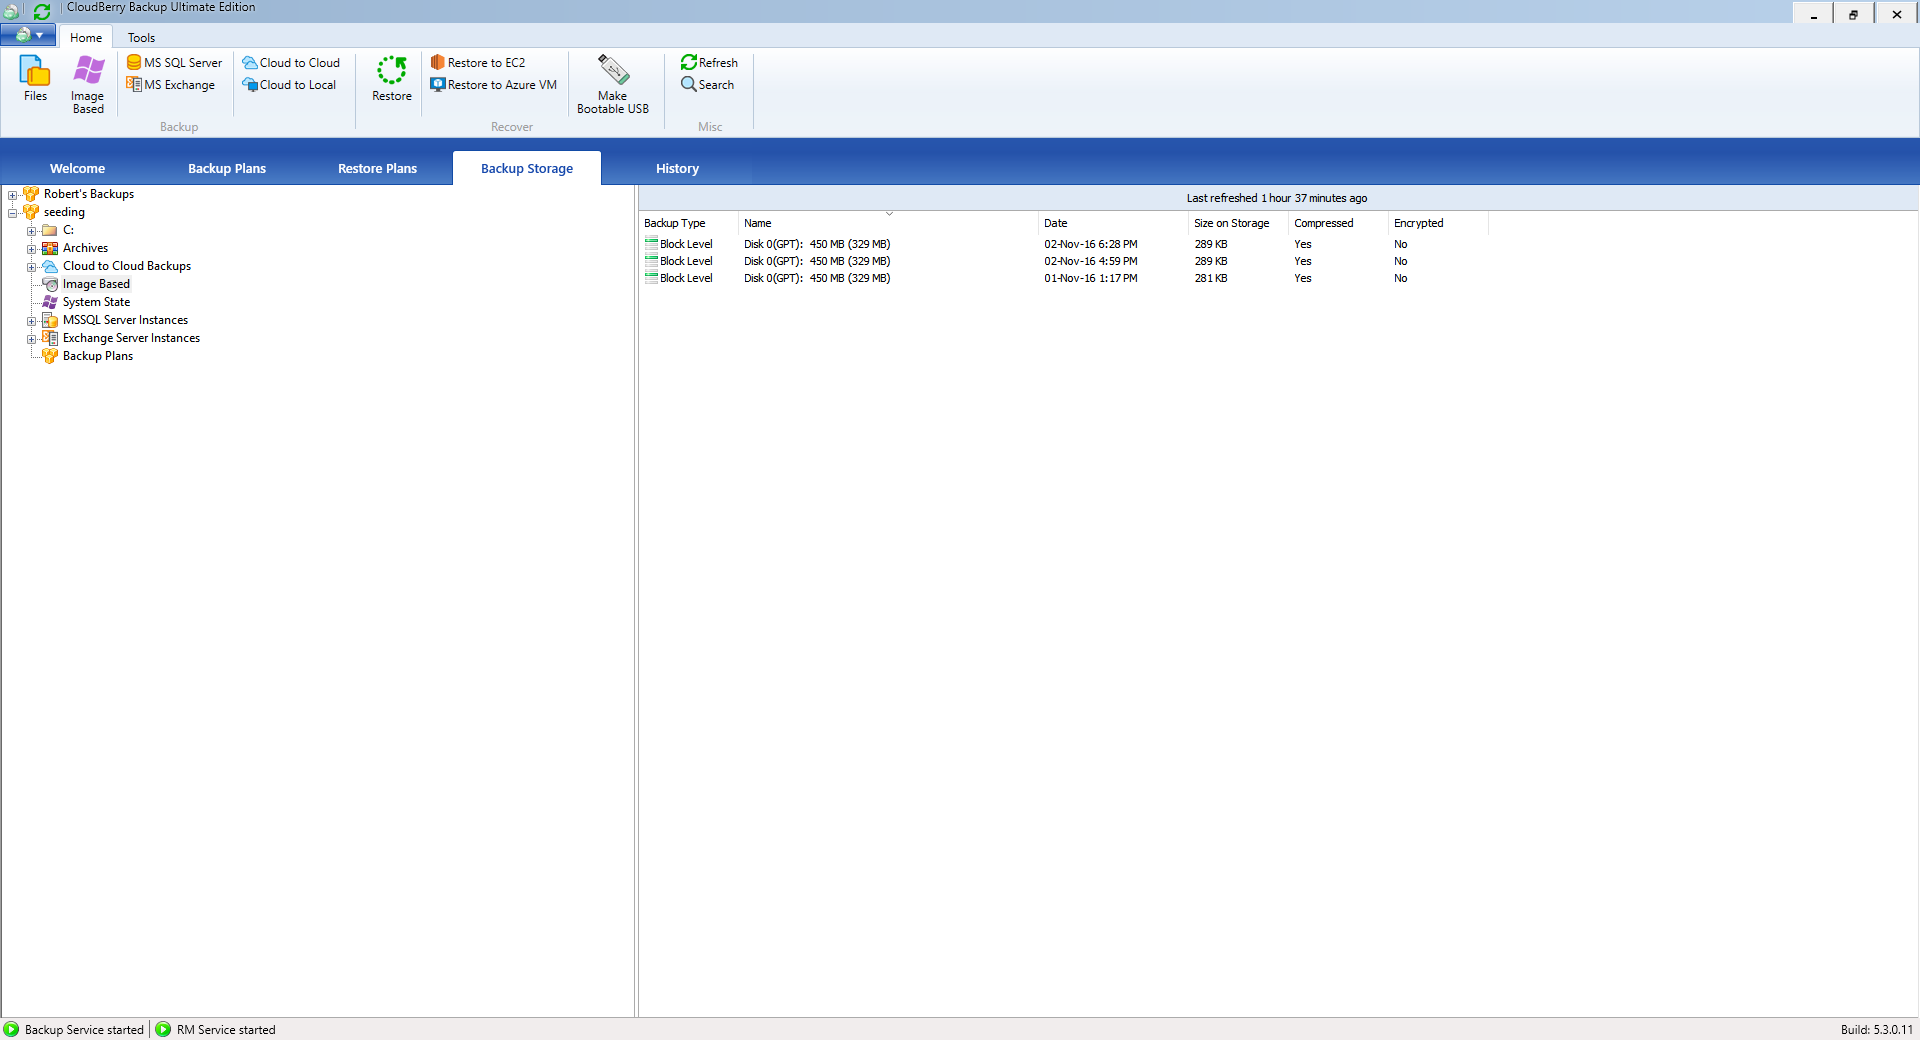The image size is (1920, 1040).
Task: Refresh the backup storage view
Action: pos(709,62)
